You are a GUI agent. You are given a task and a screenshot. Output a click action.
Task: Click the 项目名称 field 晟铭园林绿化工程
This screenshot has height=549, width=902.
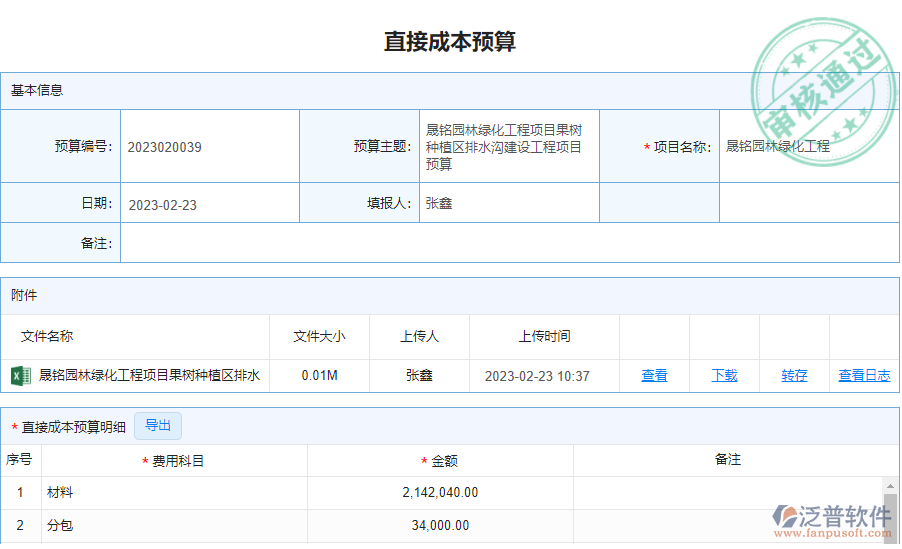(x=806, y=147)
